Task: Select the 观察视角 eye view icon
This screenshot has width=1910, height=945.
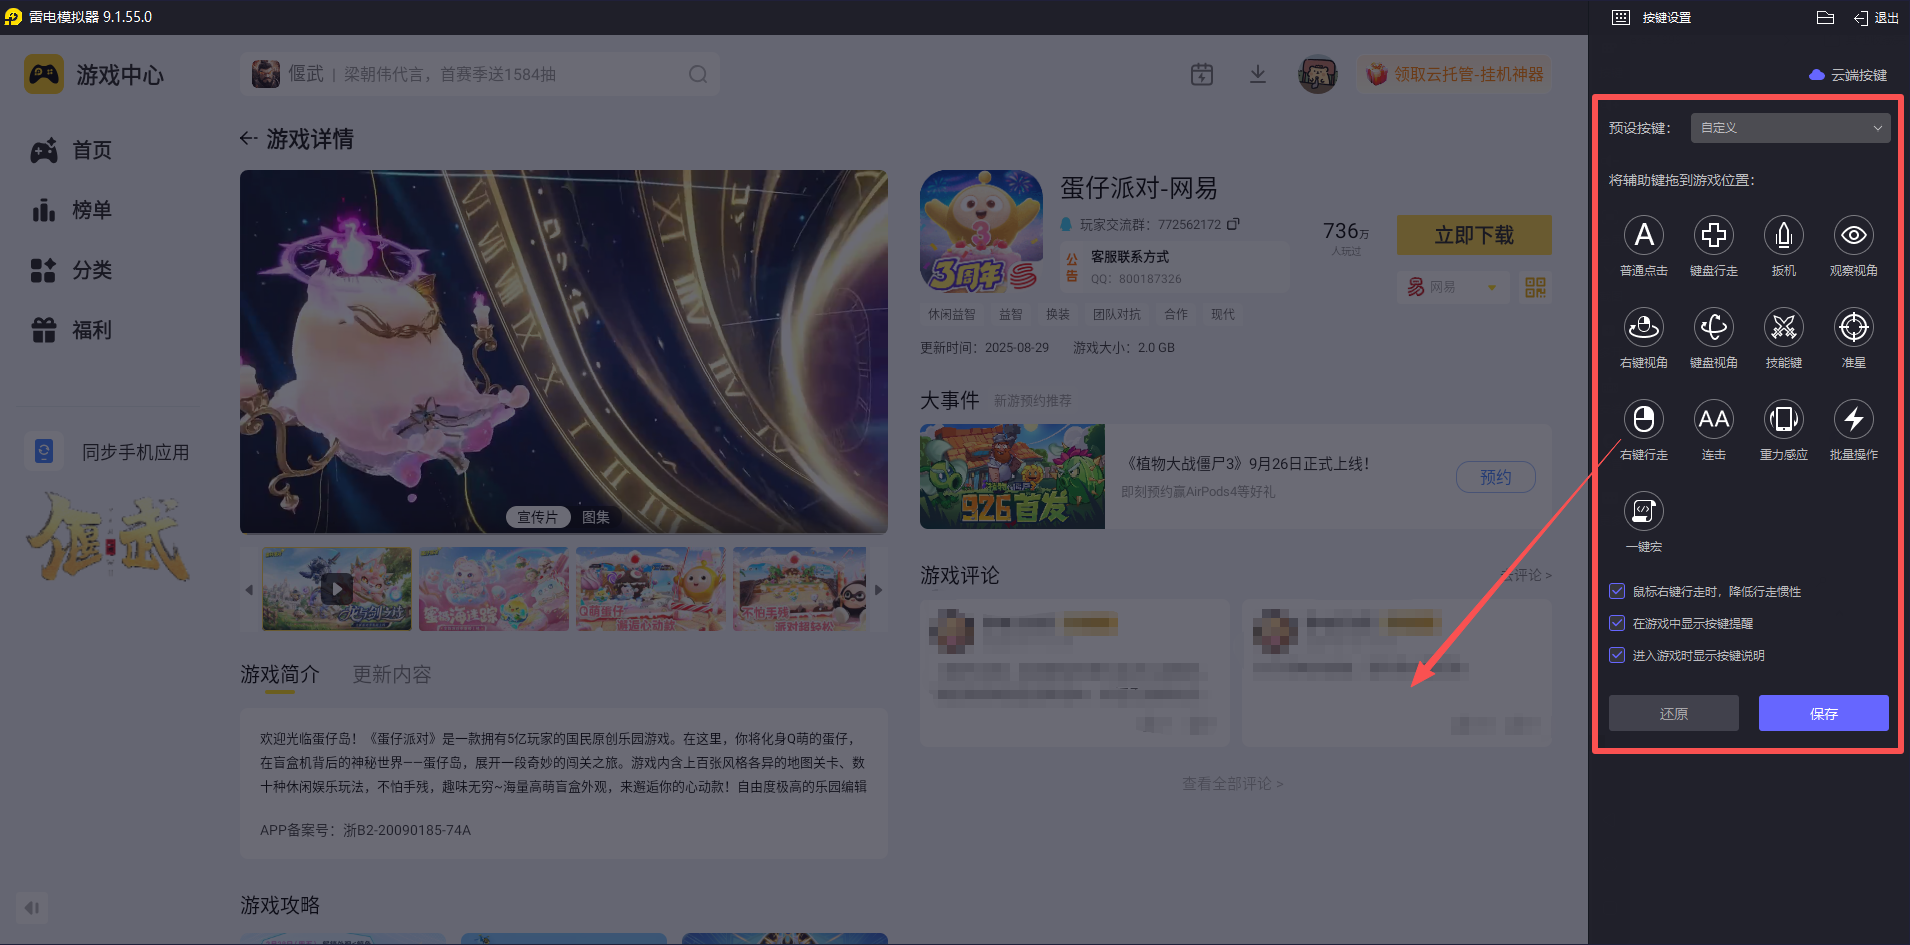Action: [1853, 235]
